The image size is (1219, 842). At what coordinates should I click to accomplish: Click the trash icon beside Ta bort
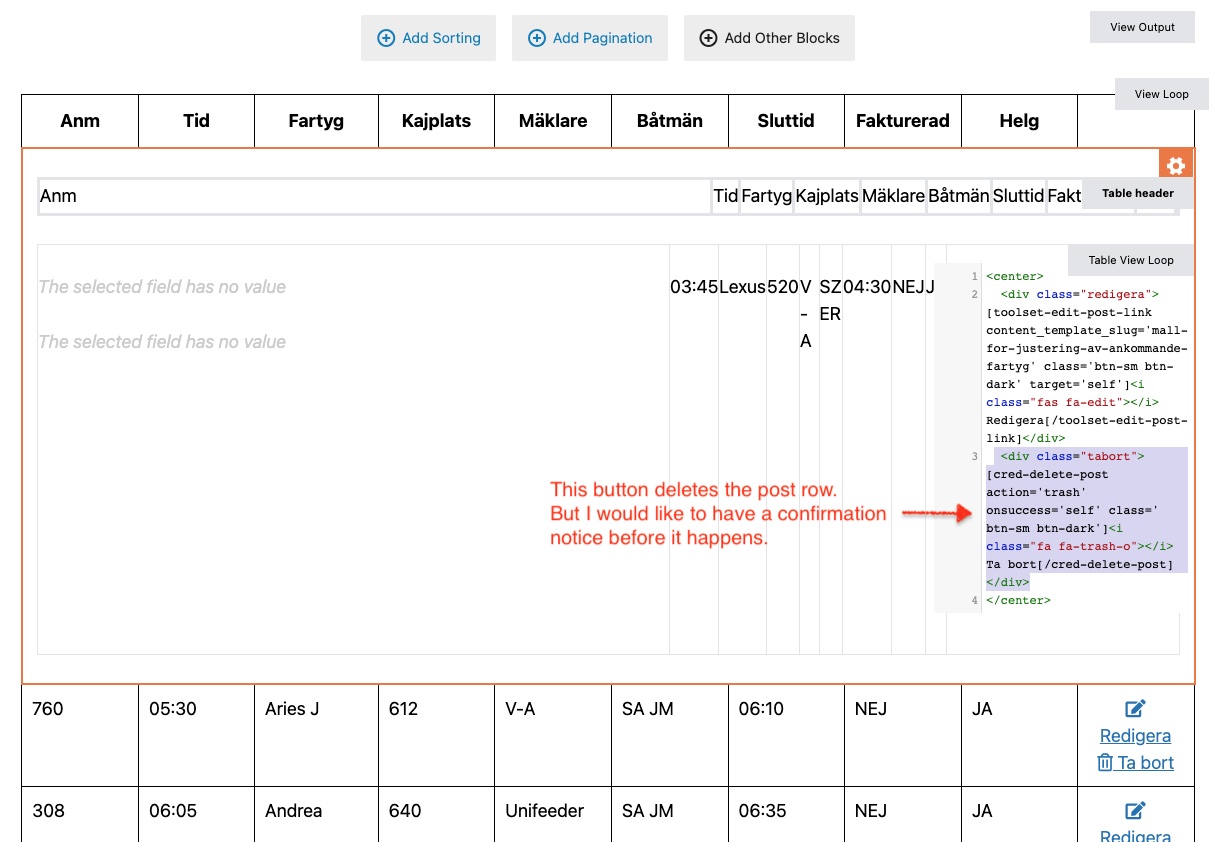[1105, 763]
